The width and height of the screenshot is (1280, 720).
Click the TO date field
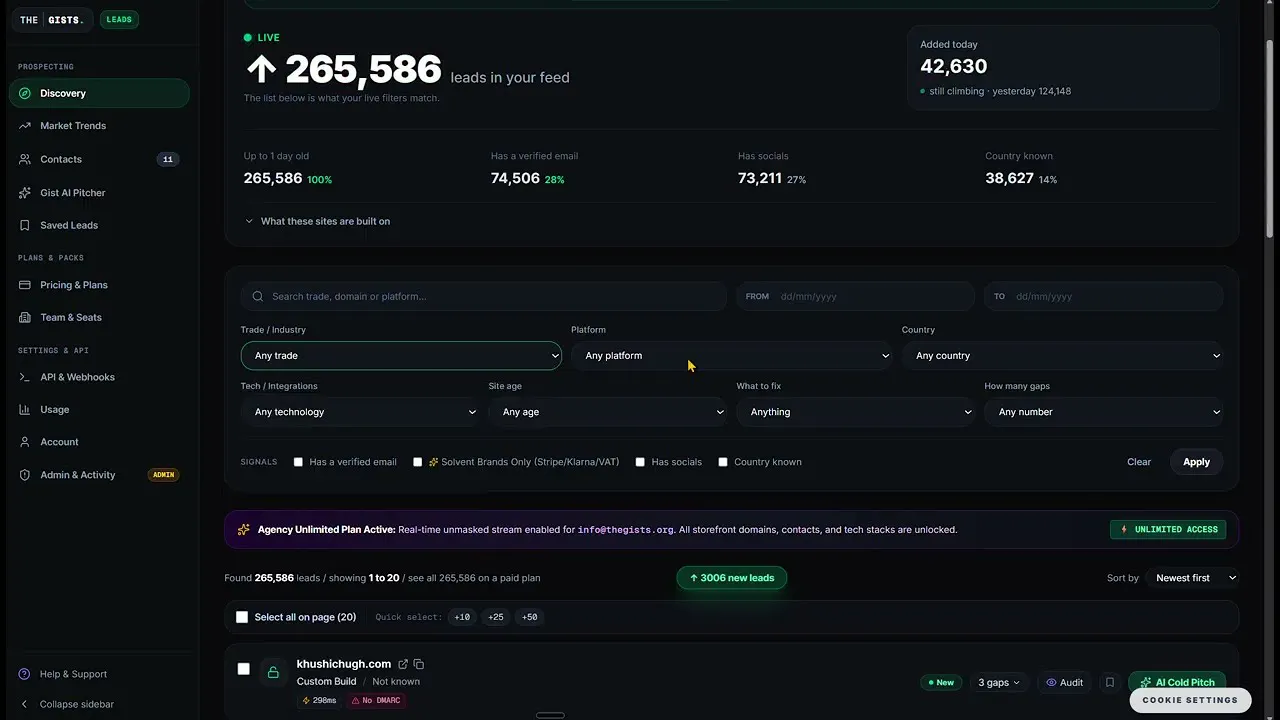tap(1103, 296)
